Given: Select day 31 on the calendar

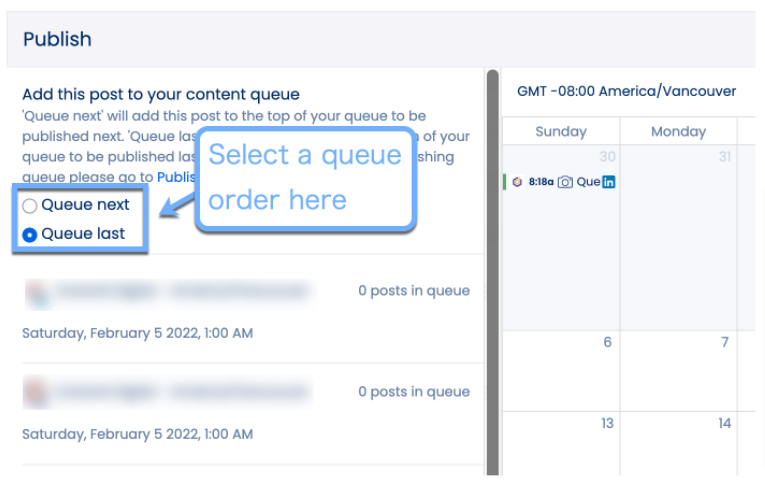Looking at the screenshot, I should (724, 157).
